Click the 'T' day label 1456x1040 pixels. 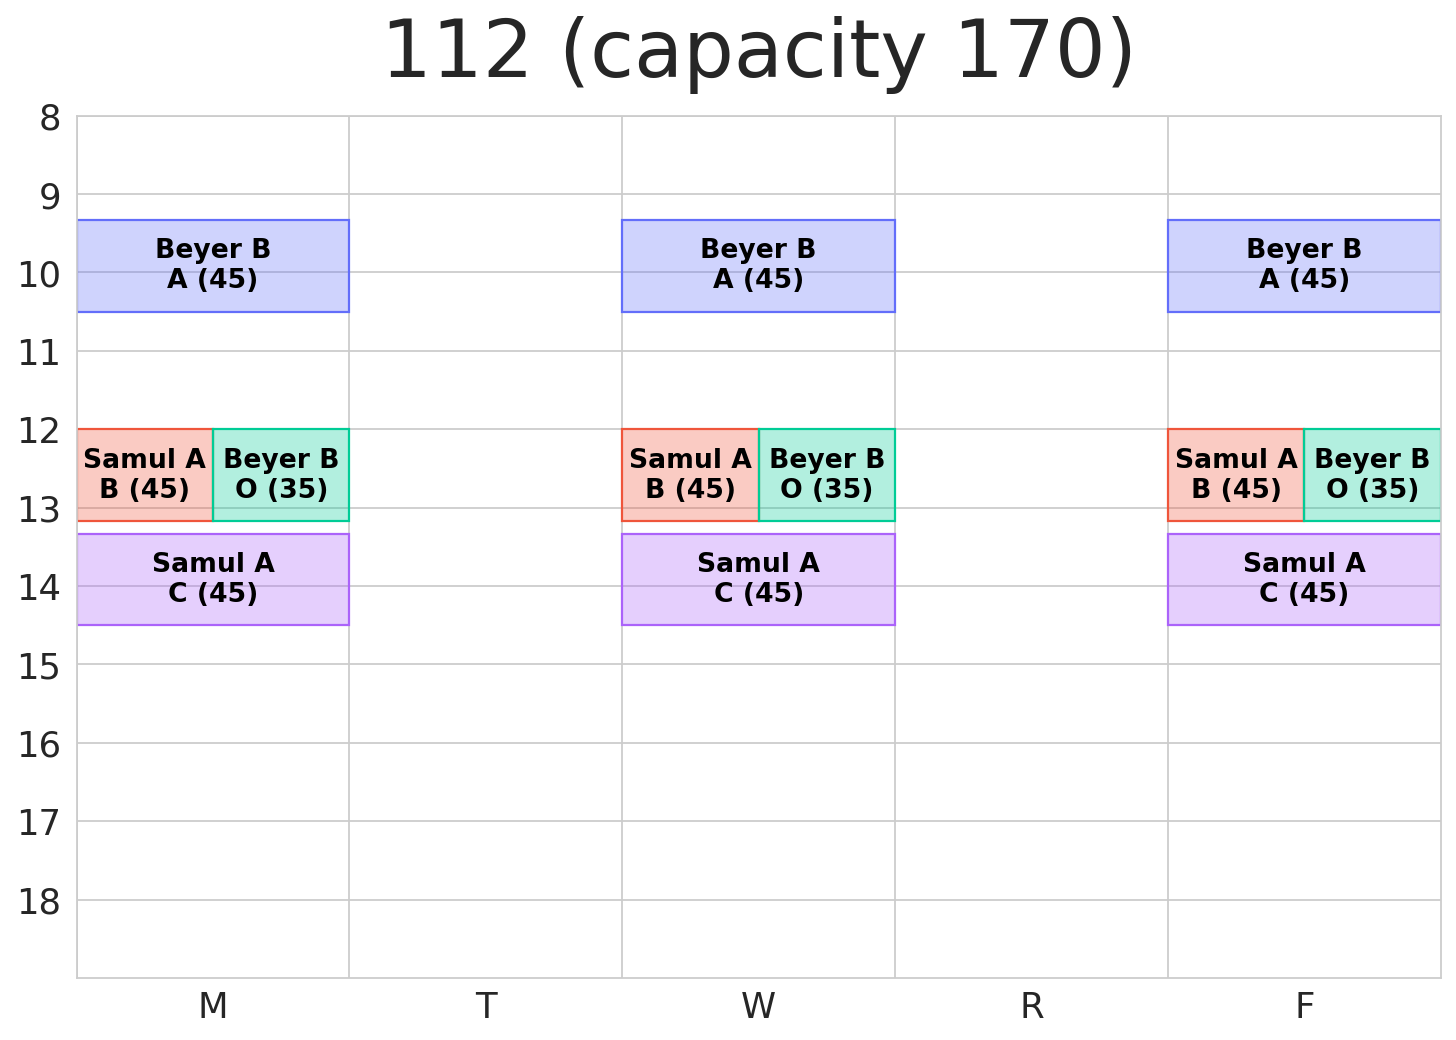click(x=486, y=1006)
